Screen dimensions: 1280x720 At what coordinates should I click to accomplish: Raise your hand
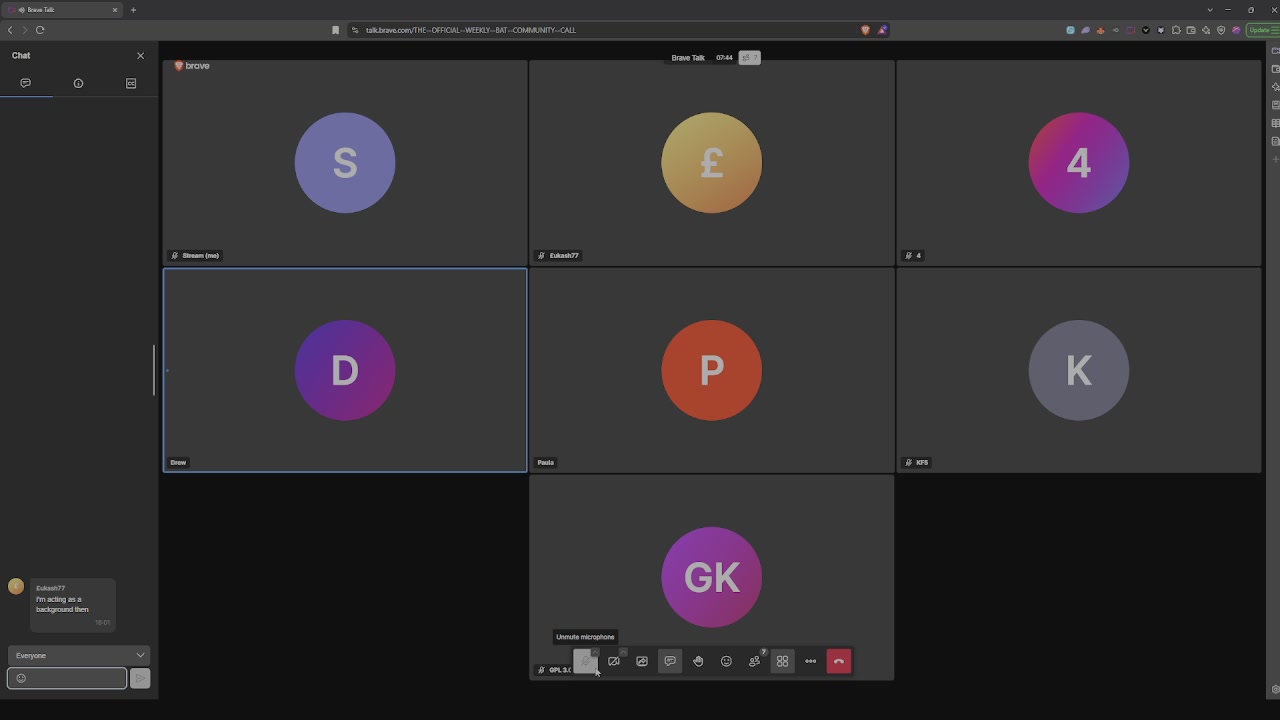coord(698,661)
